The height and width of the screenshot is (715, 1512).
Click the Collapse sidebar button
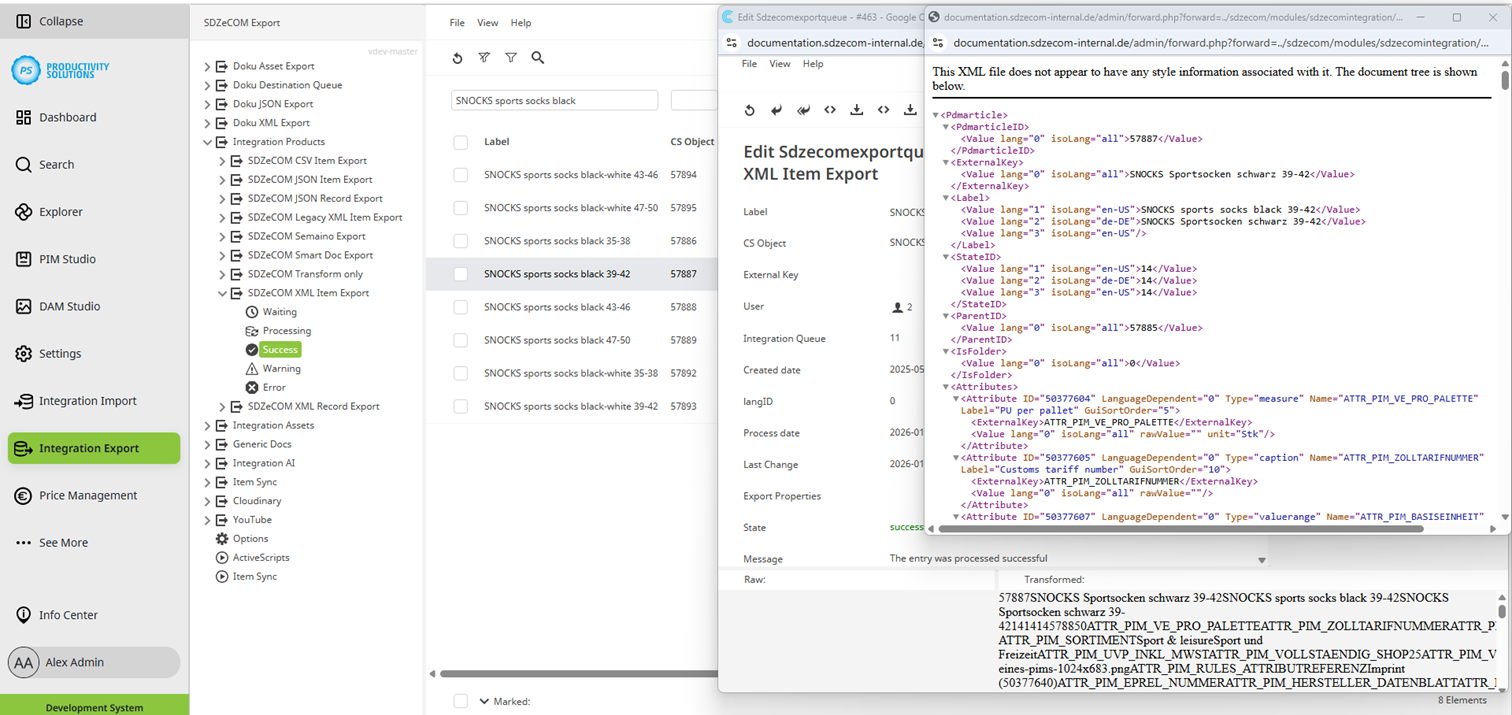tap(52, 20)
